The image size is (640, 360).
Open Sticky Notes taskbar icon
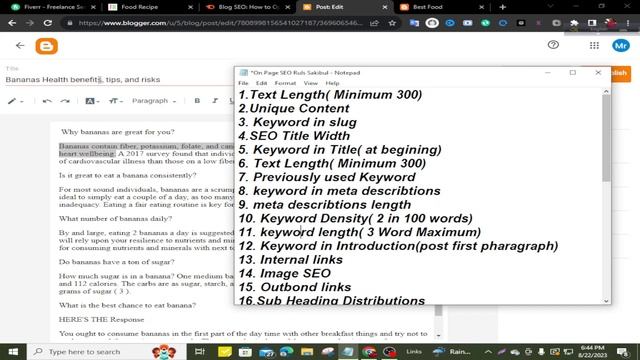224,351
